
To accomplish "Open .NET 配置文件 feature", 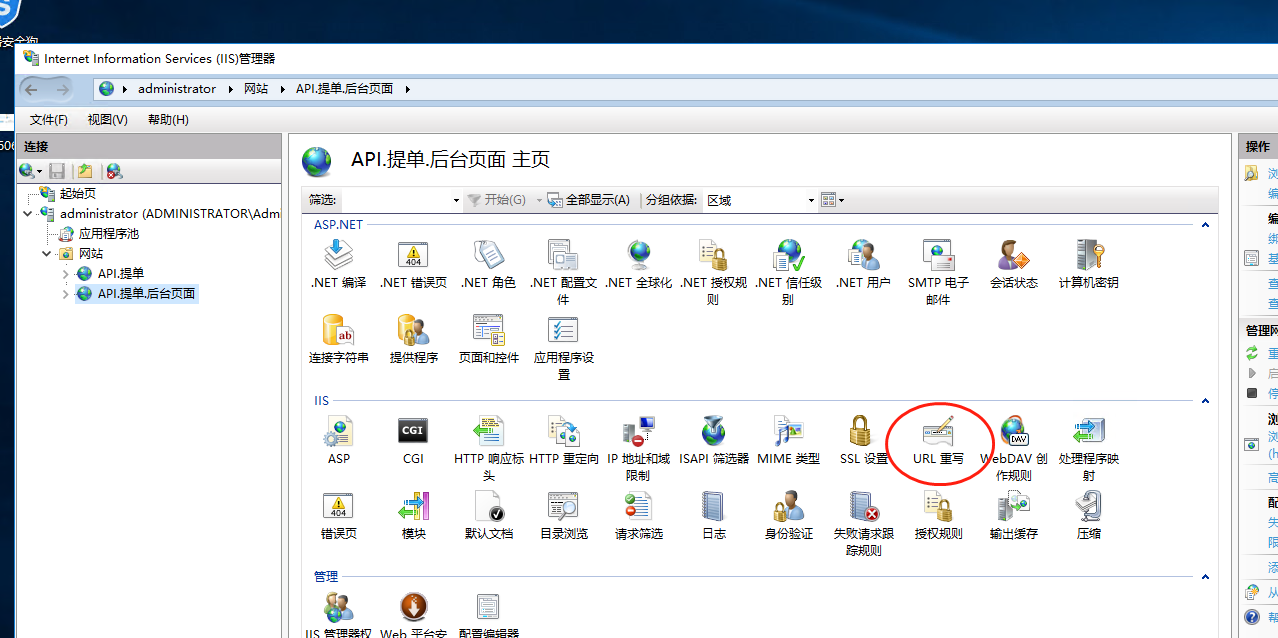I will coord(563,272).
